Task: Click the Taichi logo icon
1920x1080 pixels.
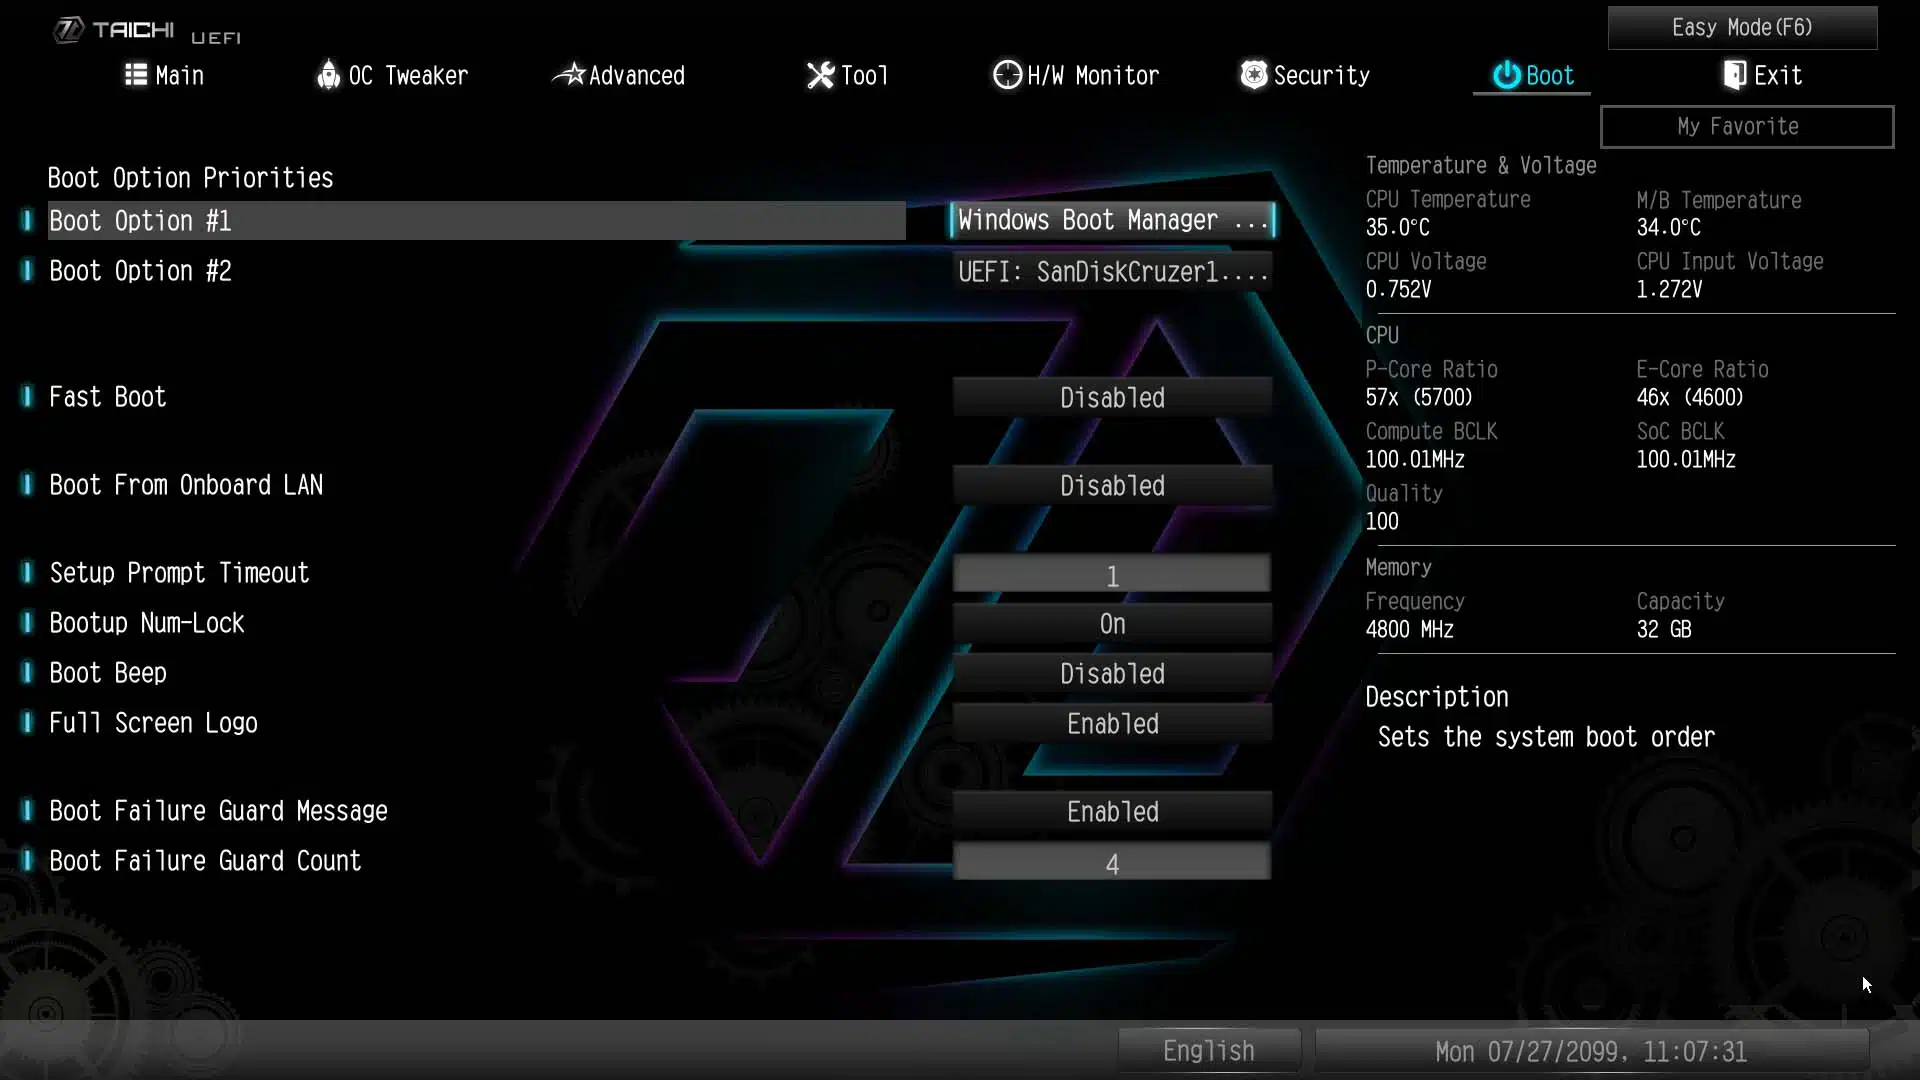Action: coord(68,30)
